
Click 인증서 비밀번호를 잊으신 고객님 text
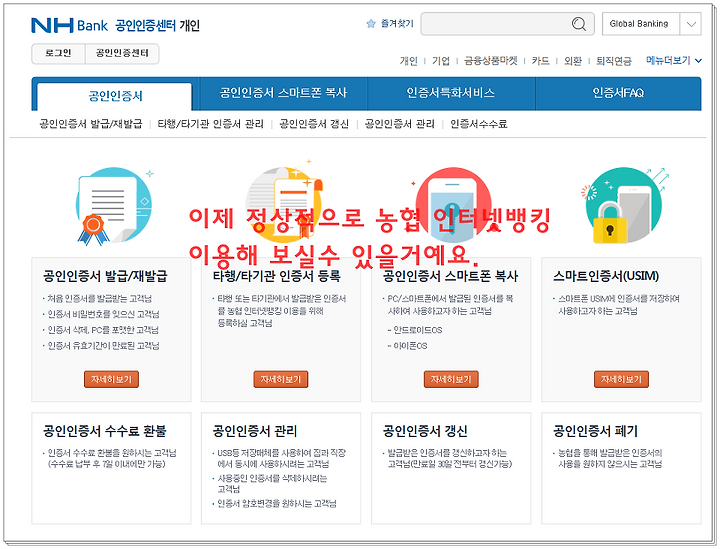(x=103, y=314)
